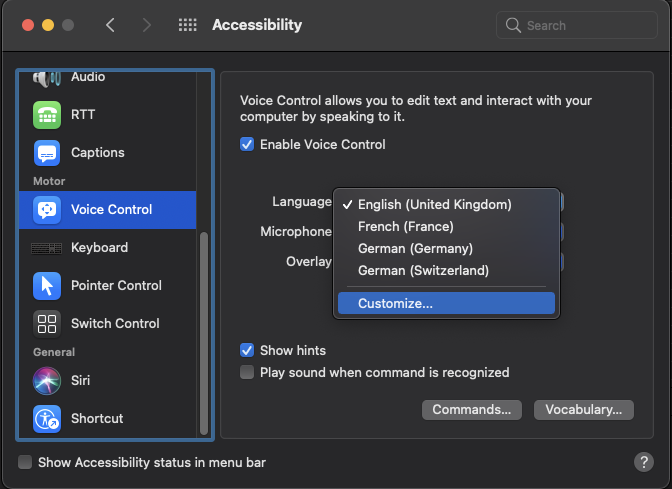
Task: Open the Shortcut accessibility icon
Action: pos(47,419)
